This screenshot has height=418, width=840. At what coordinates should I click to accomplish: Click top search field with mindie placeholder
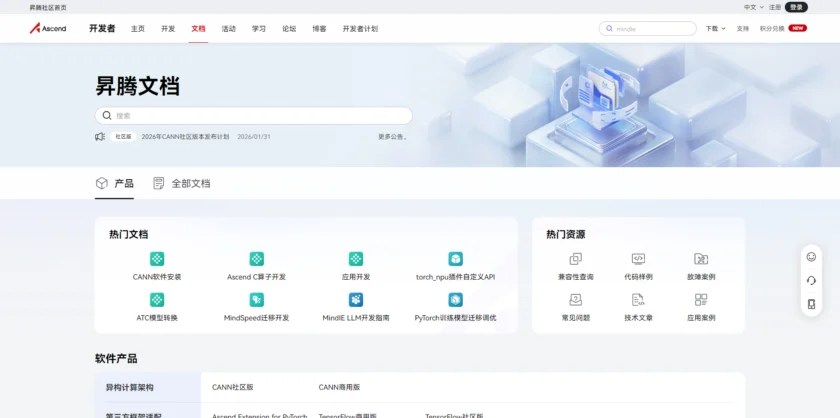click(x=648, y=28)
